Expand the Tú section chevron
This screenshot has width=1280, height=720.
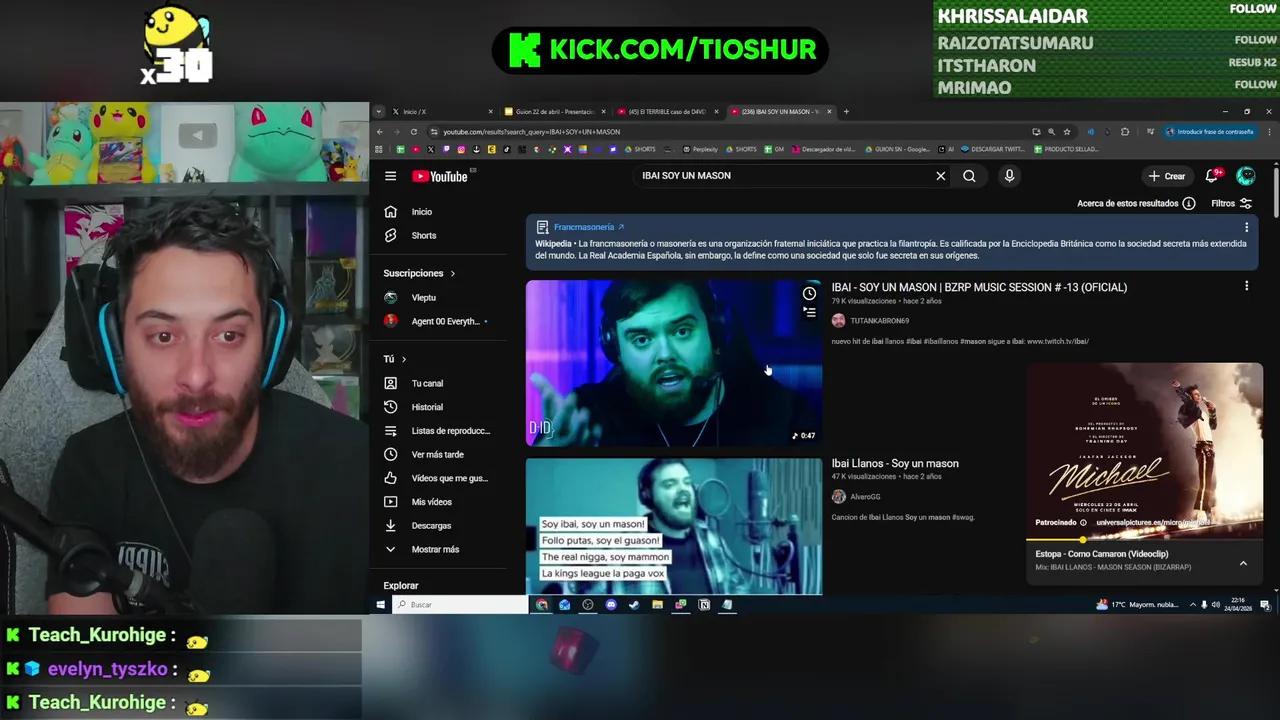coord(404,359)
